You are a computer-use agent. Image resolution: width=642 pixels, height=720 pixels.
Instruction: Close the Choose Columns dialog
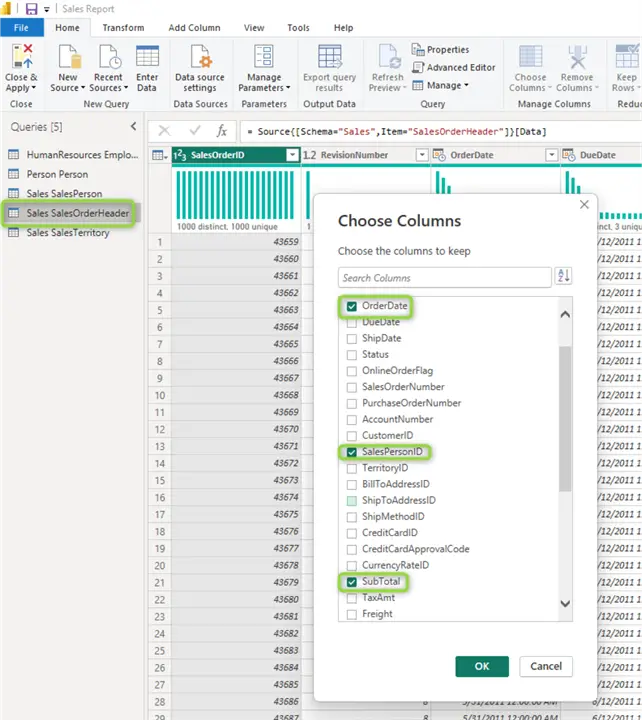pos(584,204)
